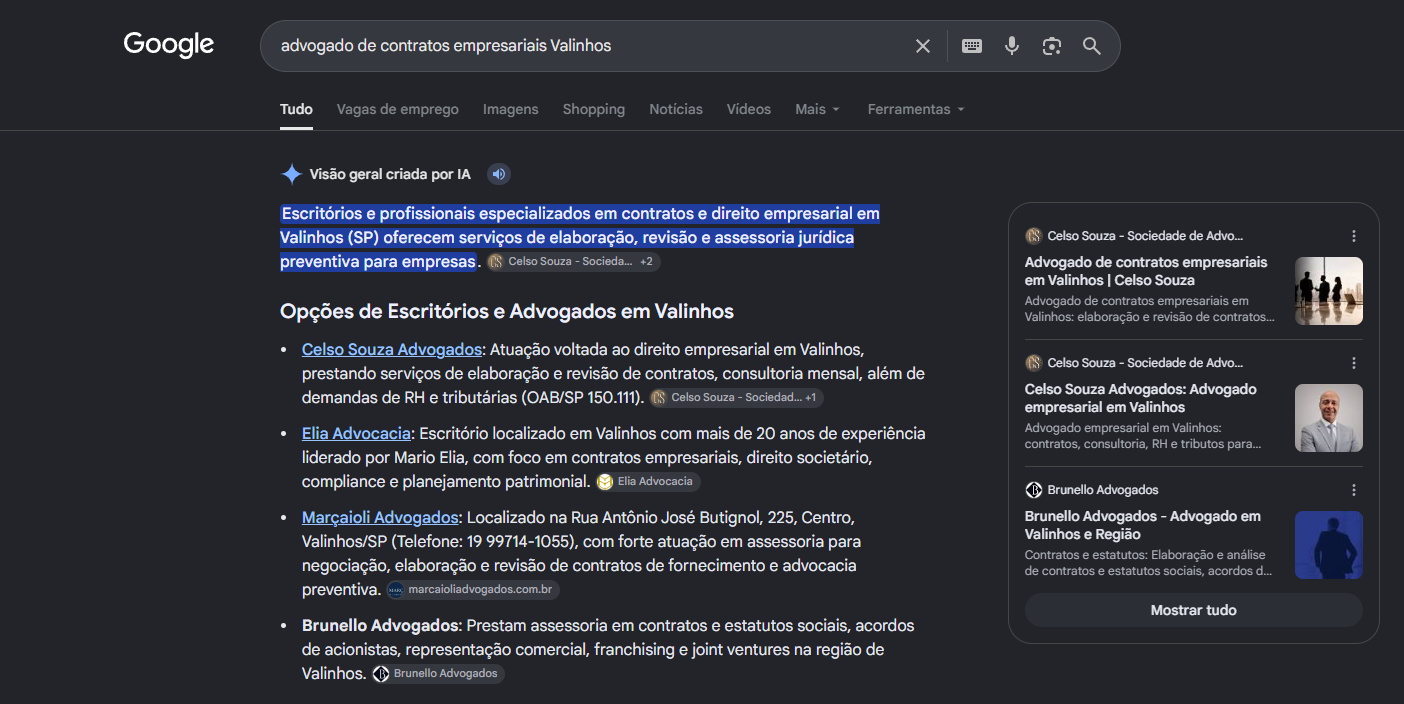The width and height of the screenshot is (1404, 704).
Task: Open Google Lens image search
Action: tap(1051, 46)
